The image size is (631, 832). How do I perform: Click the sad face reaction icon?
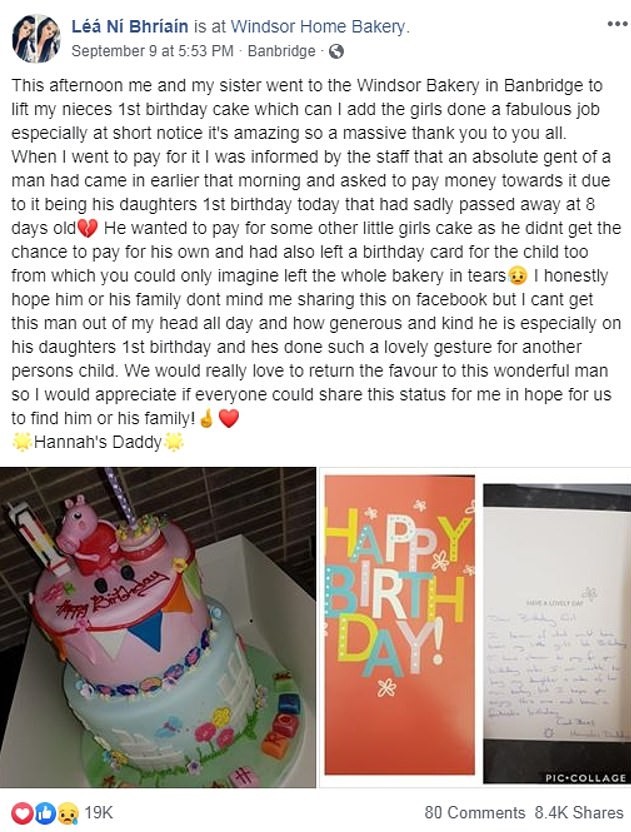click(68, 812)
